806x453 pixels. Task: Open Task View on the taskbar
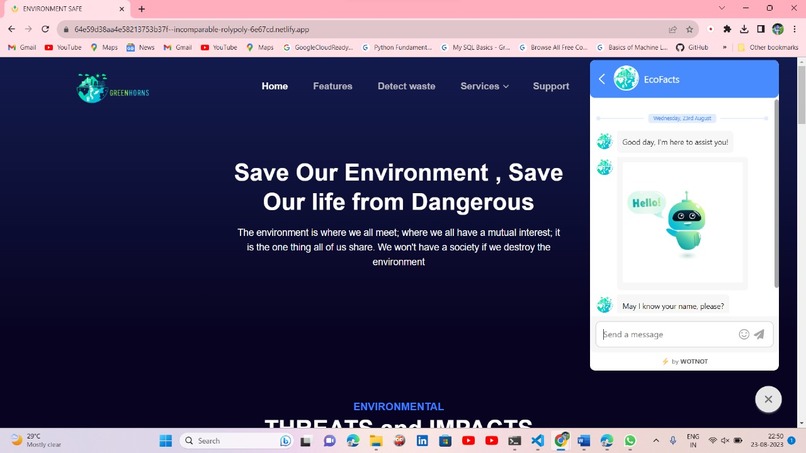[x=305, y=441]
